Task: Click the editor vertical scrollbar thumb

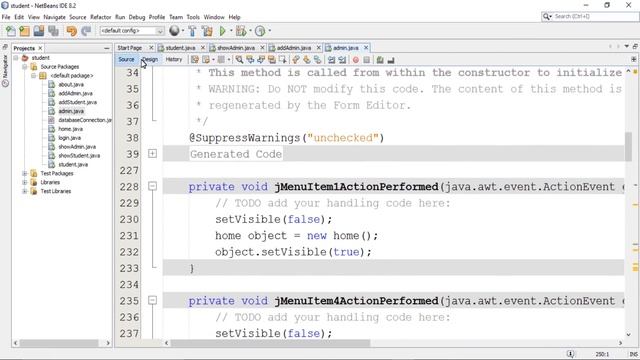Action: tap(628, 146)
